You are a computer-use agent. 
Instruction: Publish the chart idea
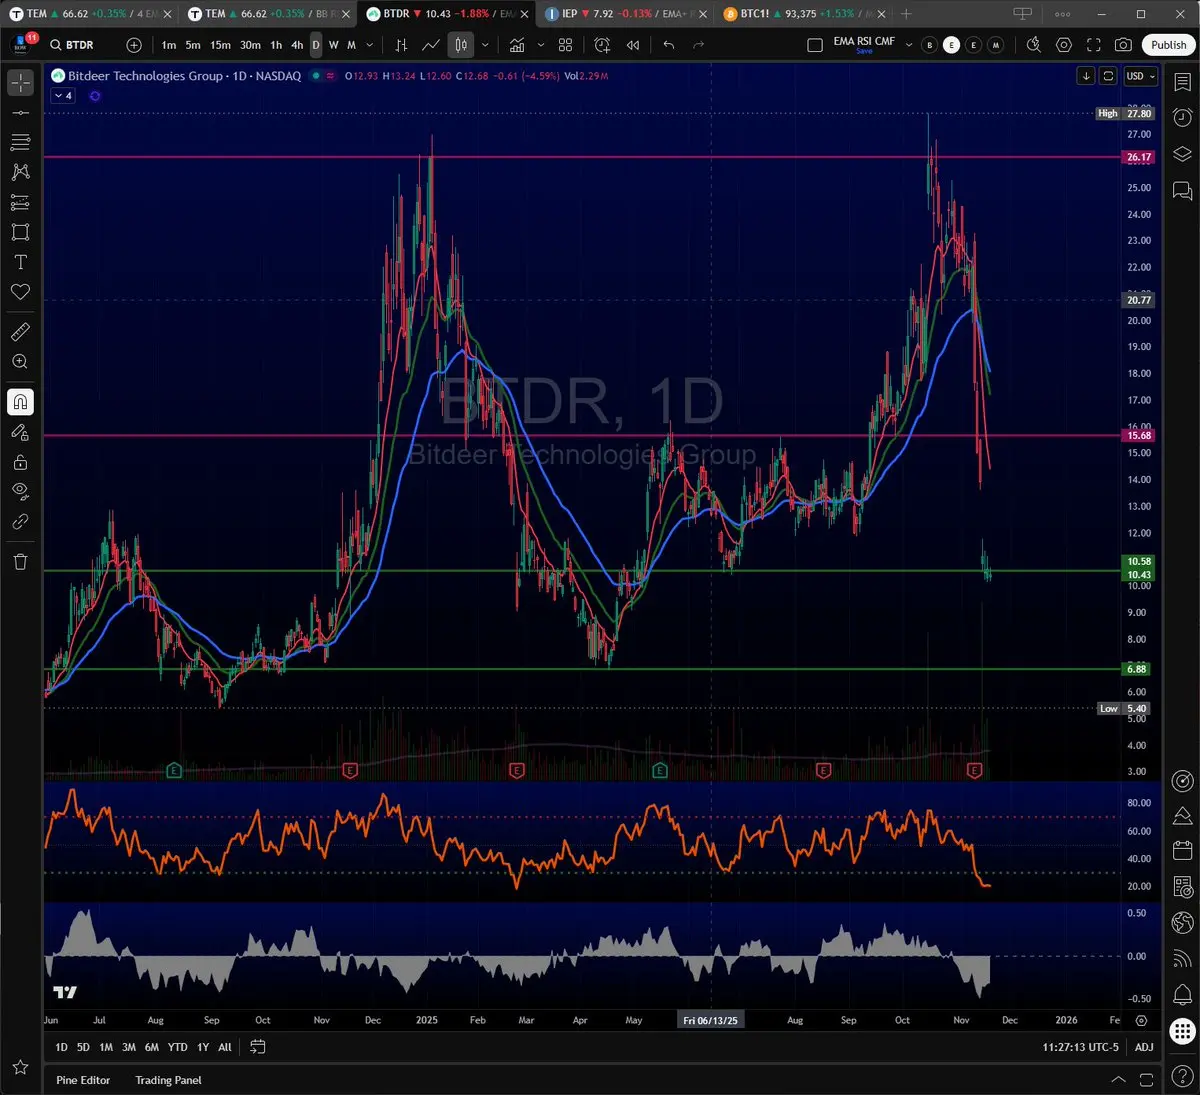point(1168,45)
